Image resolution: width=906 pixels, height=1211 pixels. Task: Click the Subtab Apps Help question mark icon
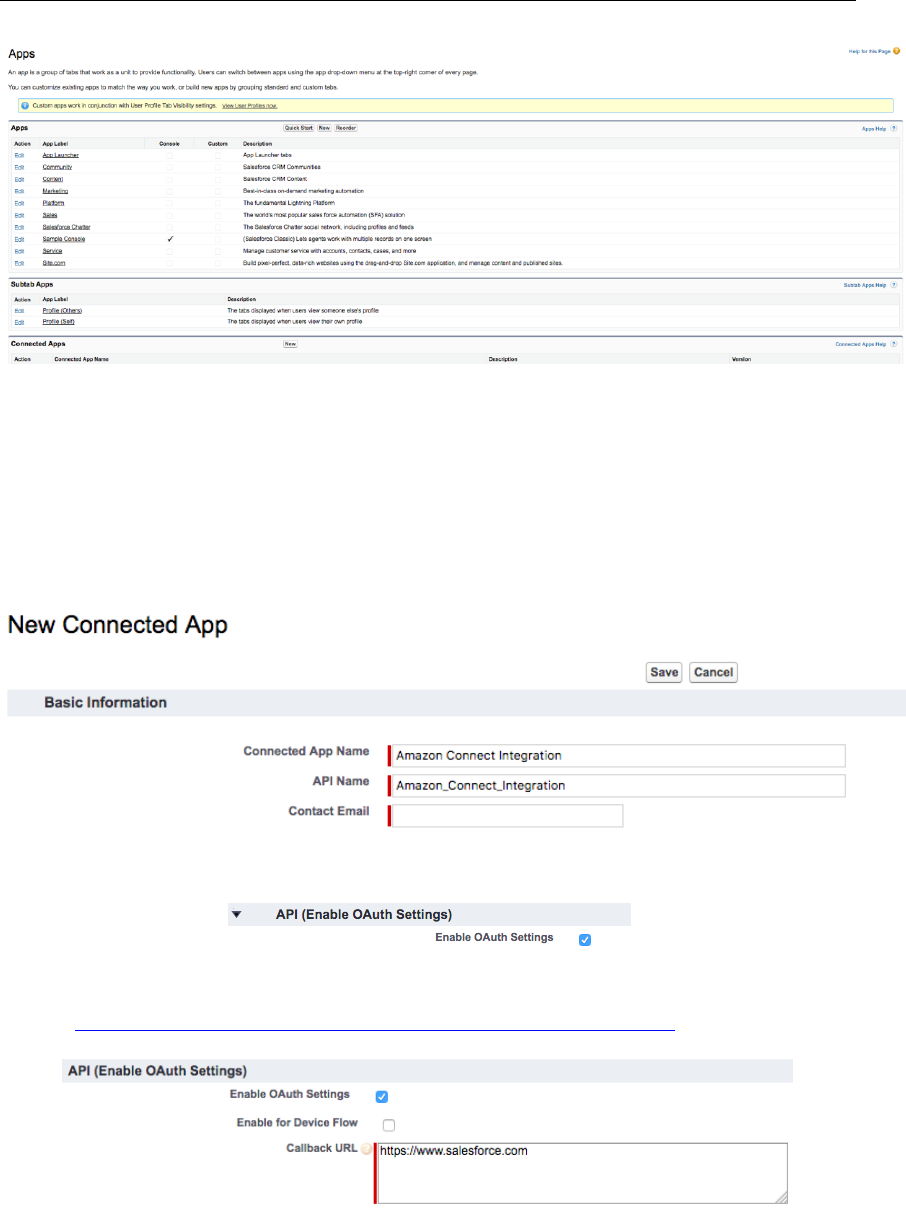click(x=893, y=285)
